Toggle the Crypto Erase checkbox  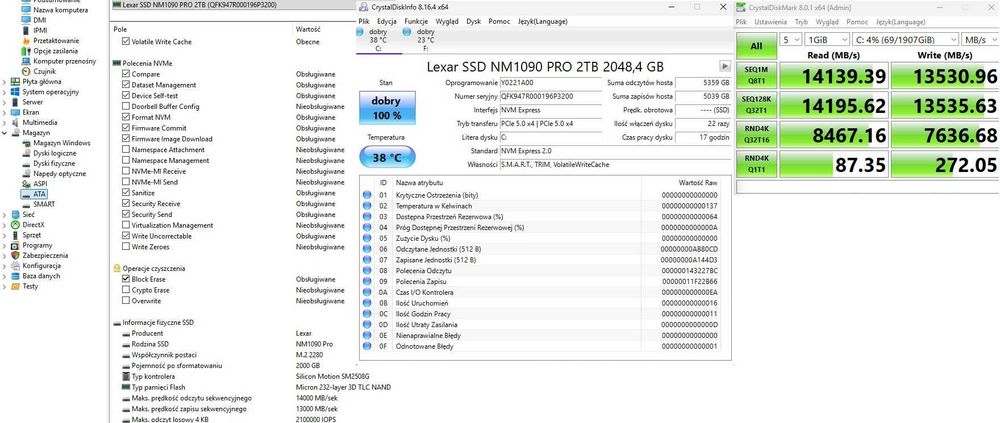[x=126, y=290]
